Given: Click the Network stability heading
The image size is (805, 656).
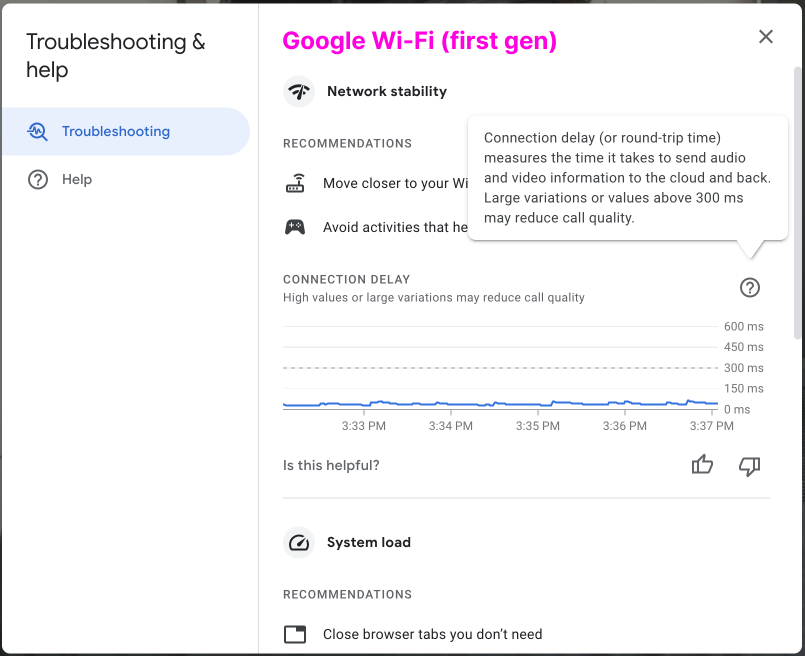Looking at the screenshot, I should click(x=387, y=91).
